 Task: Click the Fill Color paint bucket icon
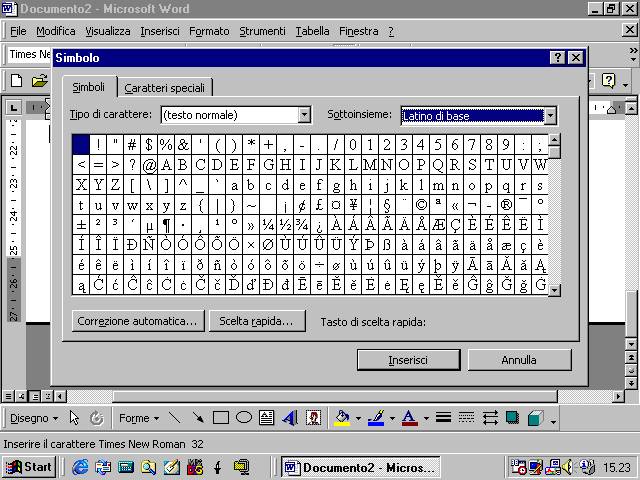[x=342, y=418]
